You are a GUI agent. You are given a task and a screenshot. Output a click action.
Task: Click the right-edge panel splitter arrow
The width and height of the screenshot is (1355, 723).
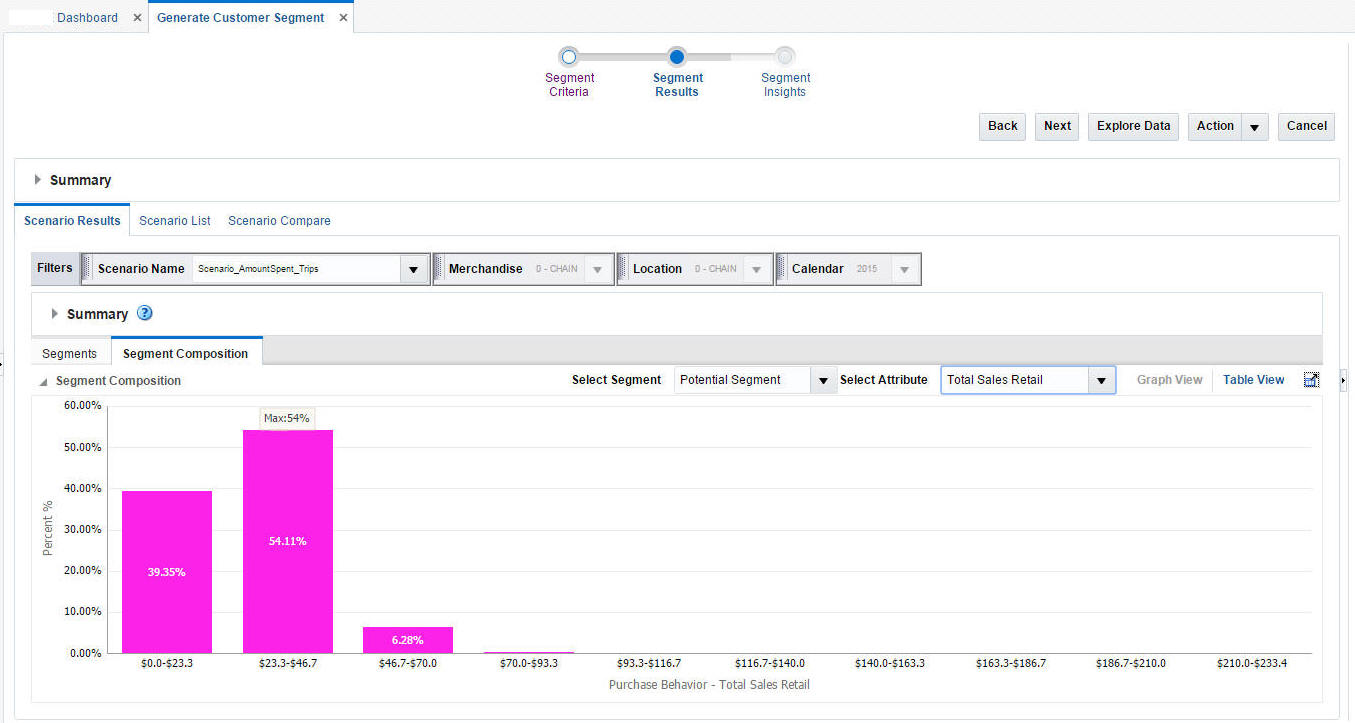tap(1343, 380)
